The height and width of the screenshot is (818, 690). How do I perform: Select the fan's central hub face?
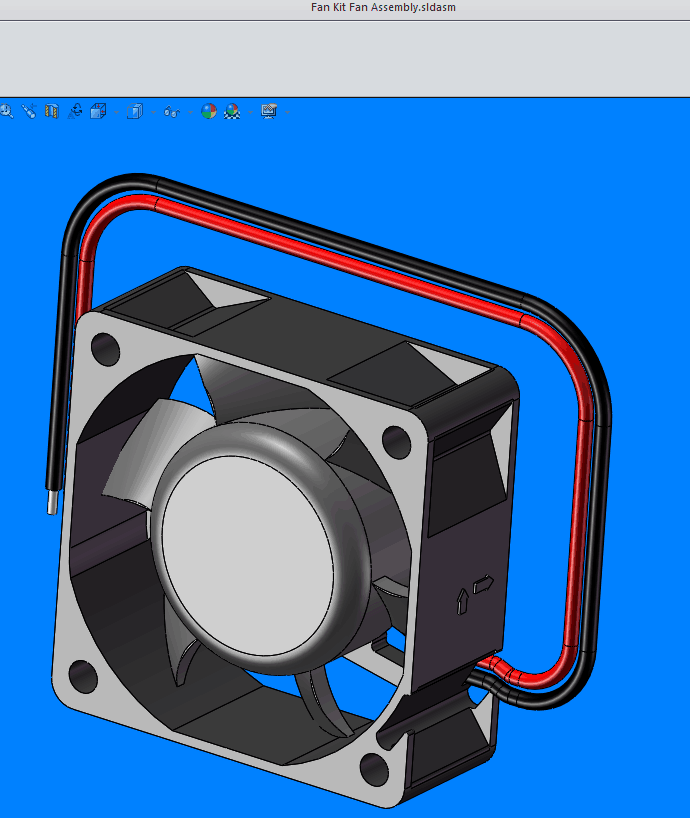pos(248,556)
